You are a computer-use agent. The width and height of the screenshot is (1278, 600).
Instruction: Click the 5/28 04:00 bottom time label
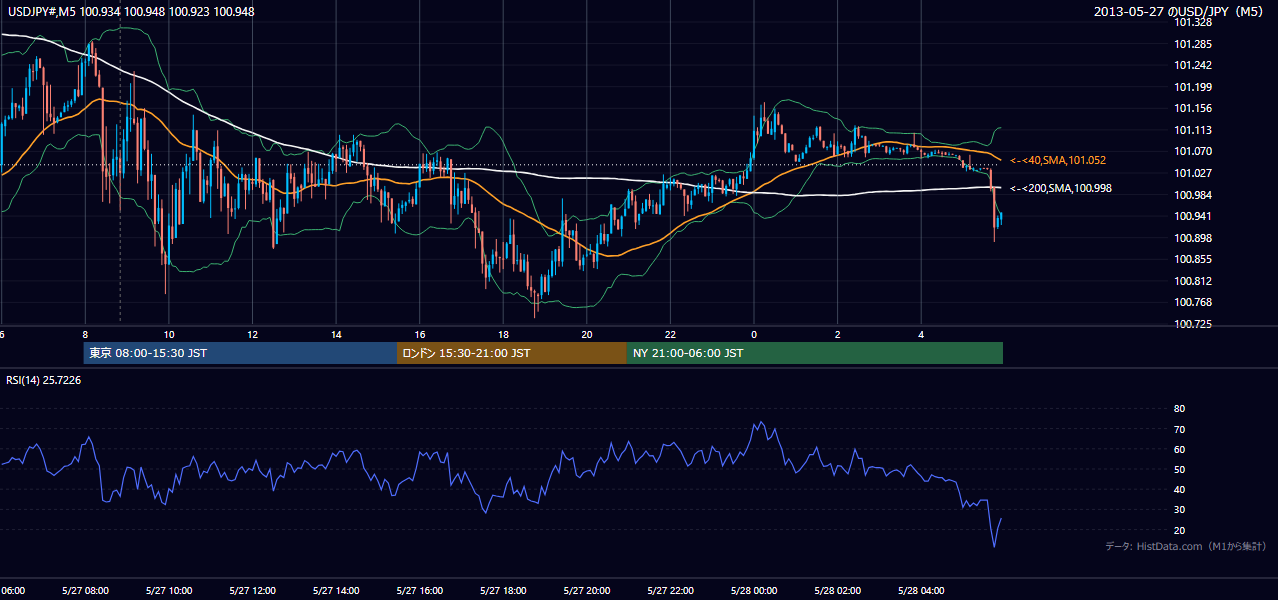coord(920,591)
